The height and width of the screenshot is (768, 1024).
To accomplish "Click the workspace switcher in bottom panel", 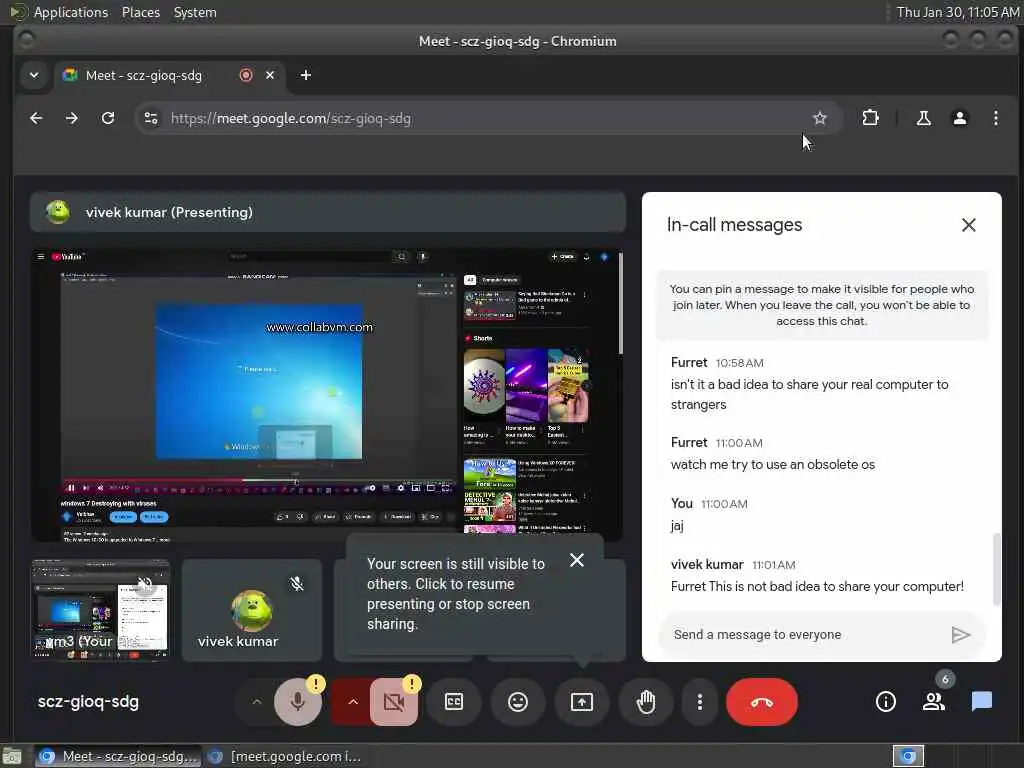I will point(908,756).
